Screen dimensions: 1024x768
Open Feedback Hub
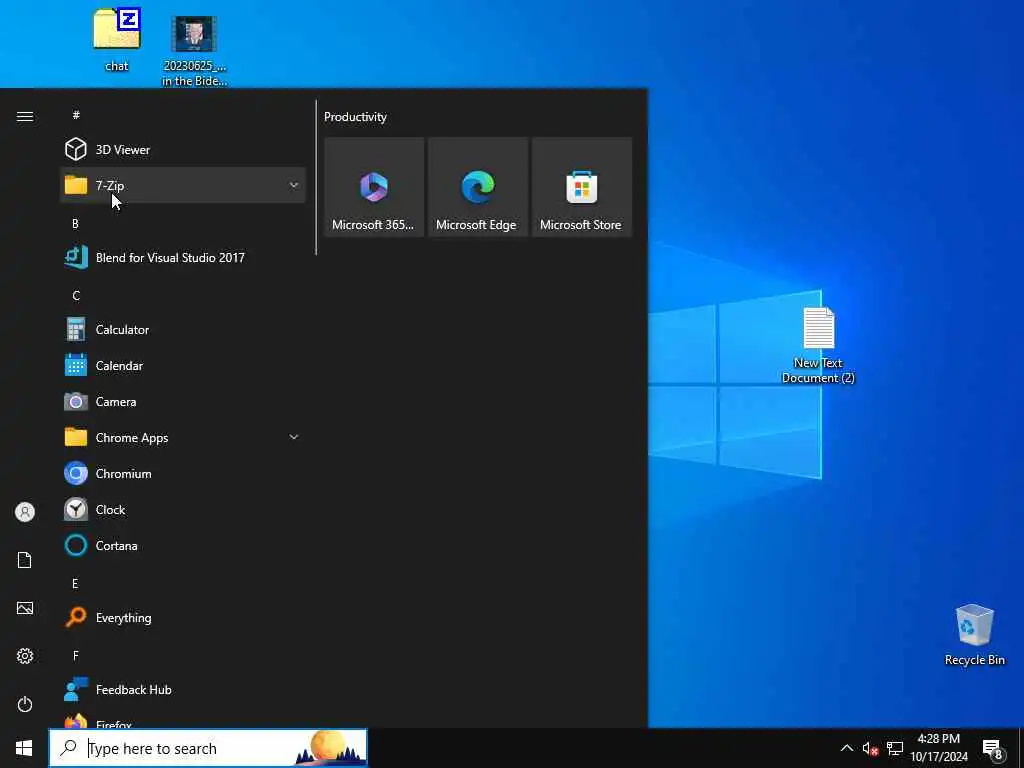pos(182,689)
